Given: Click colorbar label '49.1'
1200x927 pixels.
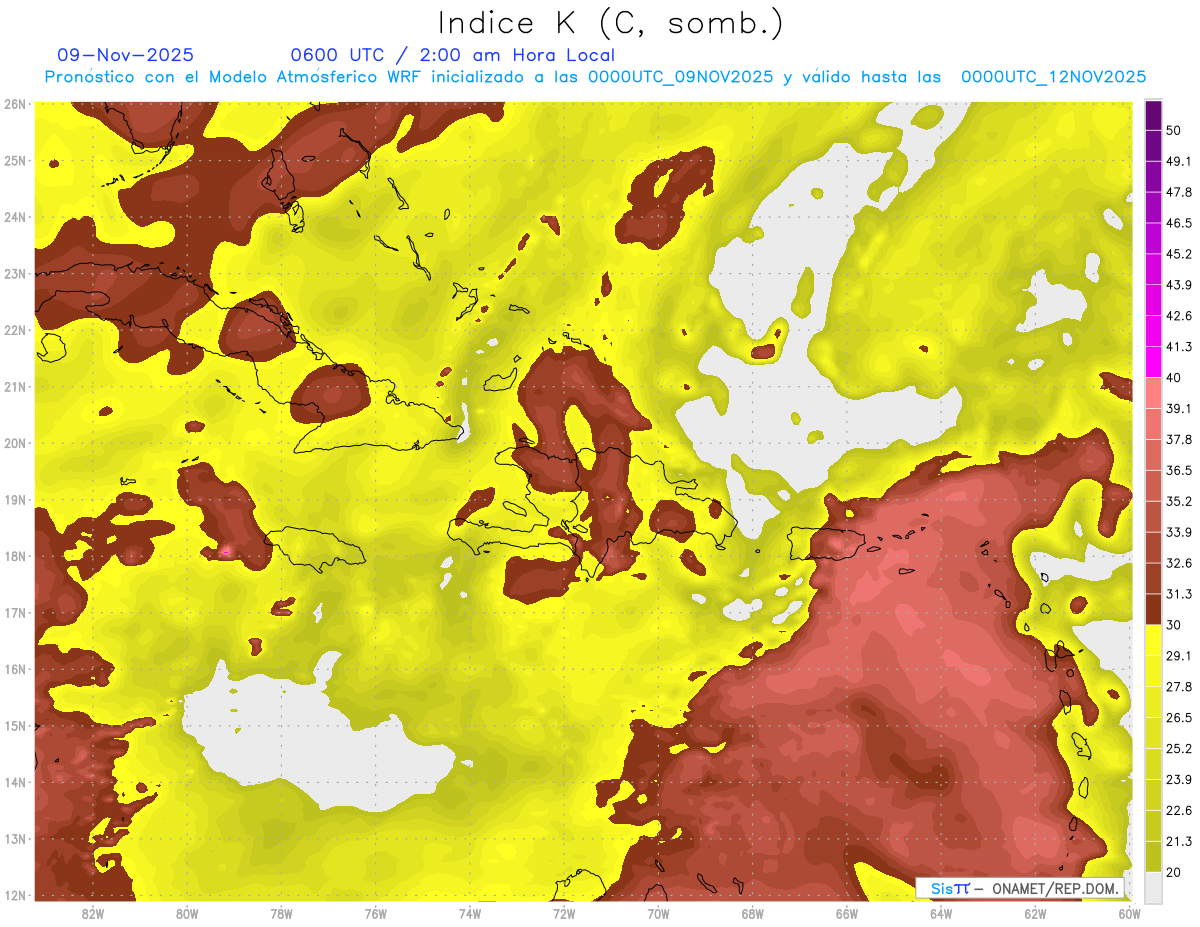Looking at the screenshot, I should tap(1179, 161).
